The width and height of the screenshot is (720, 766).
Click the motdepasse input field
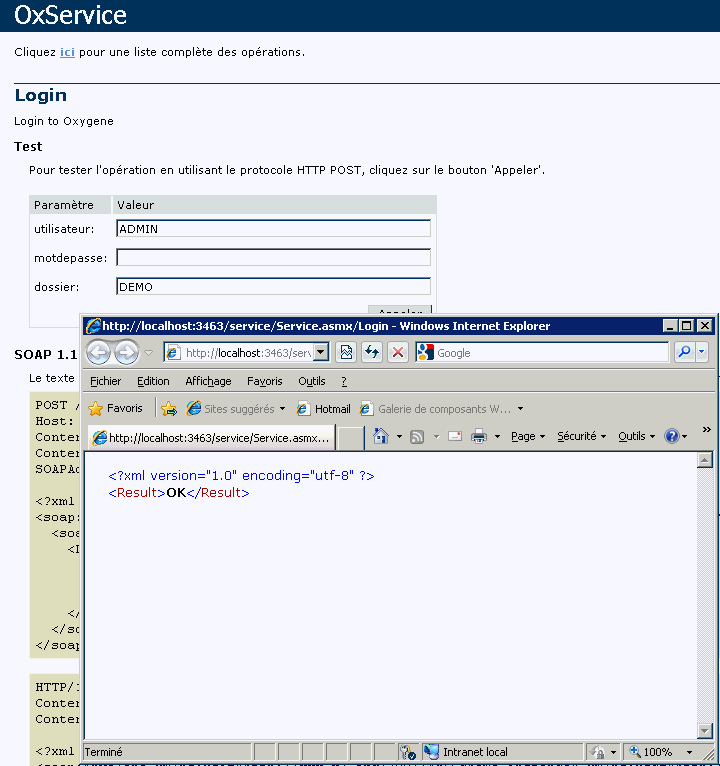point(274,257)
